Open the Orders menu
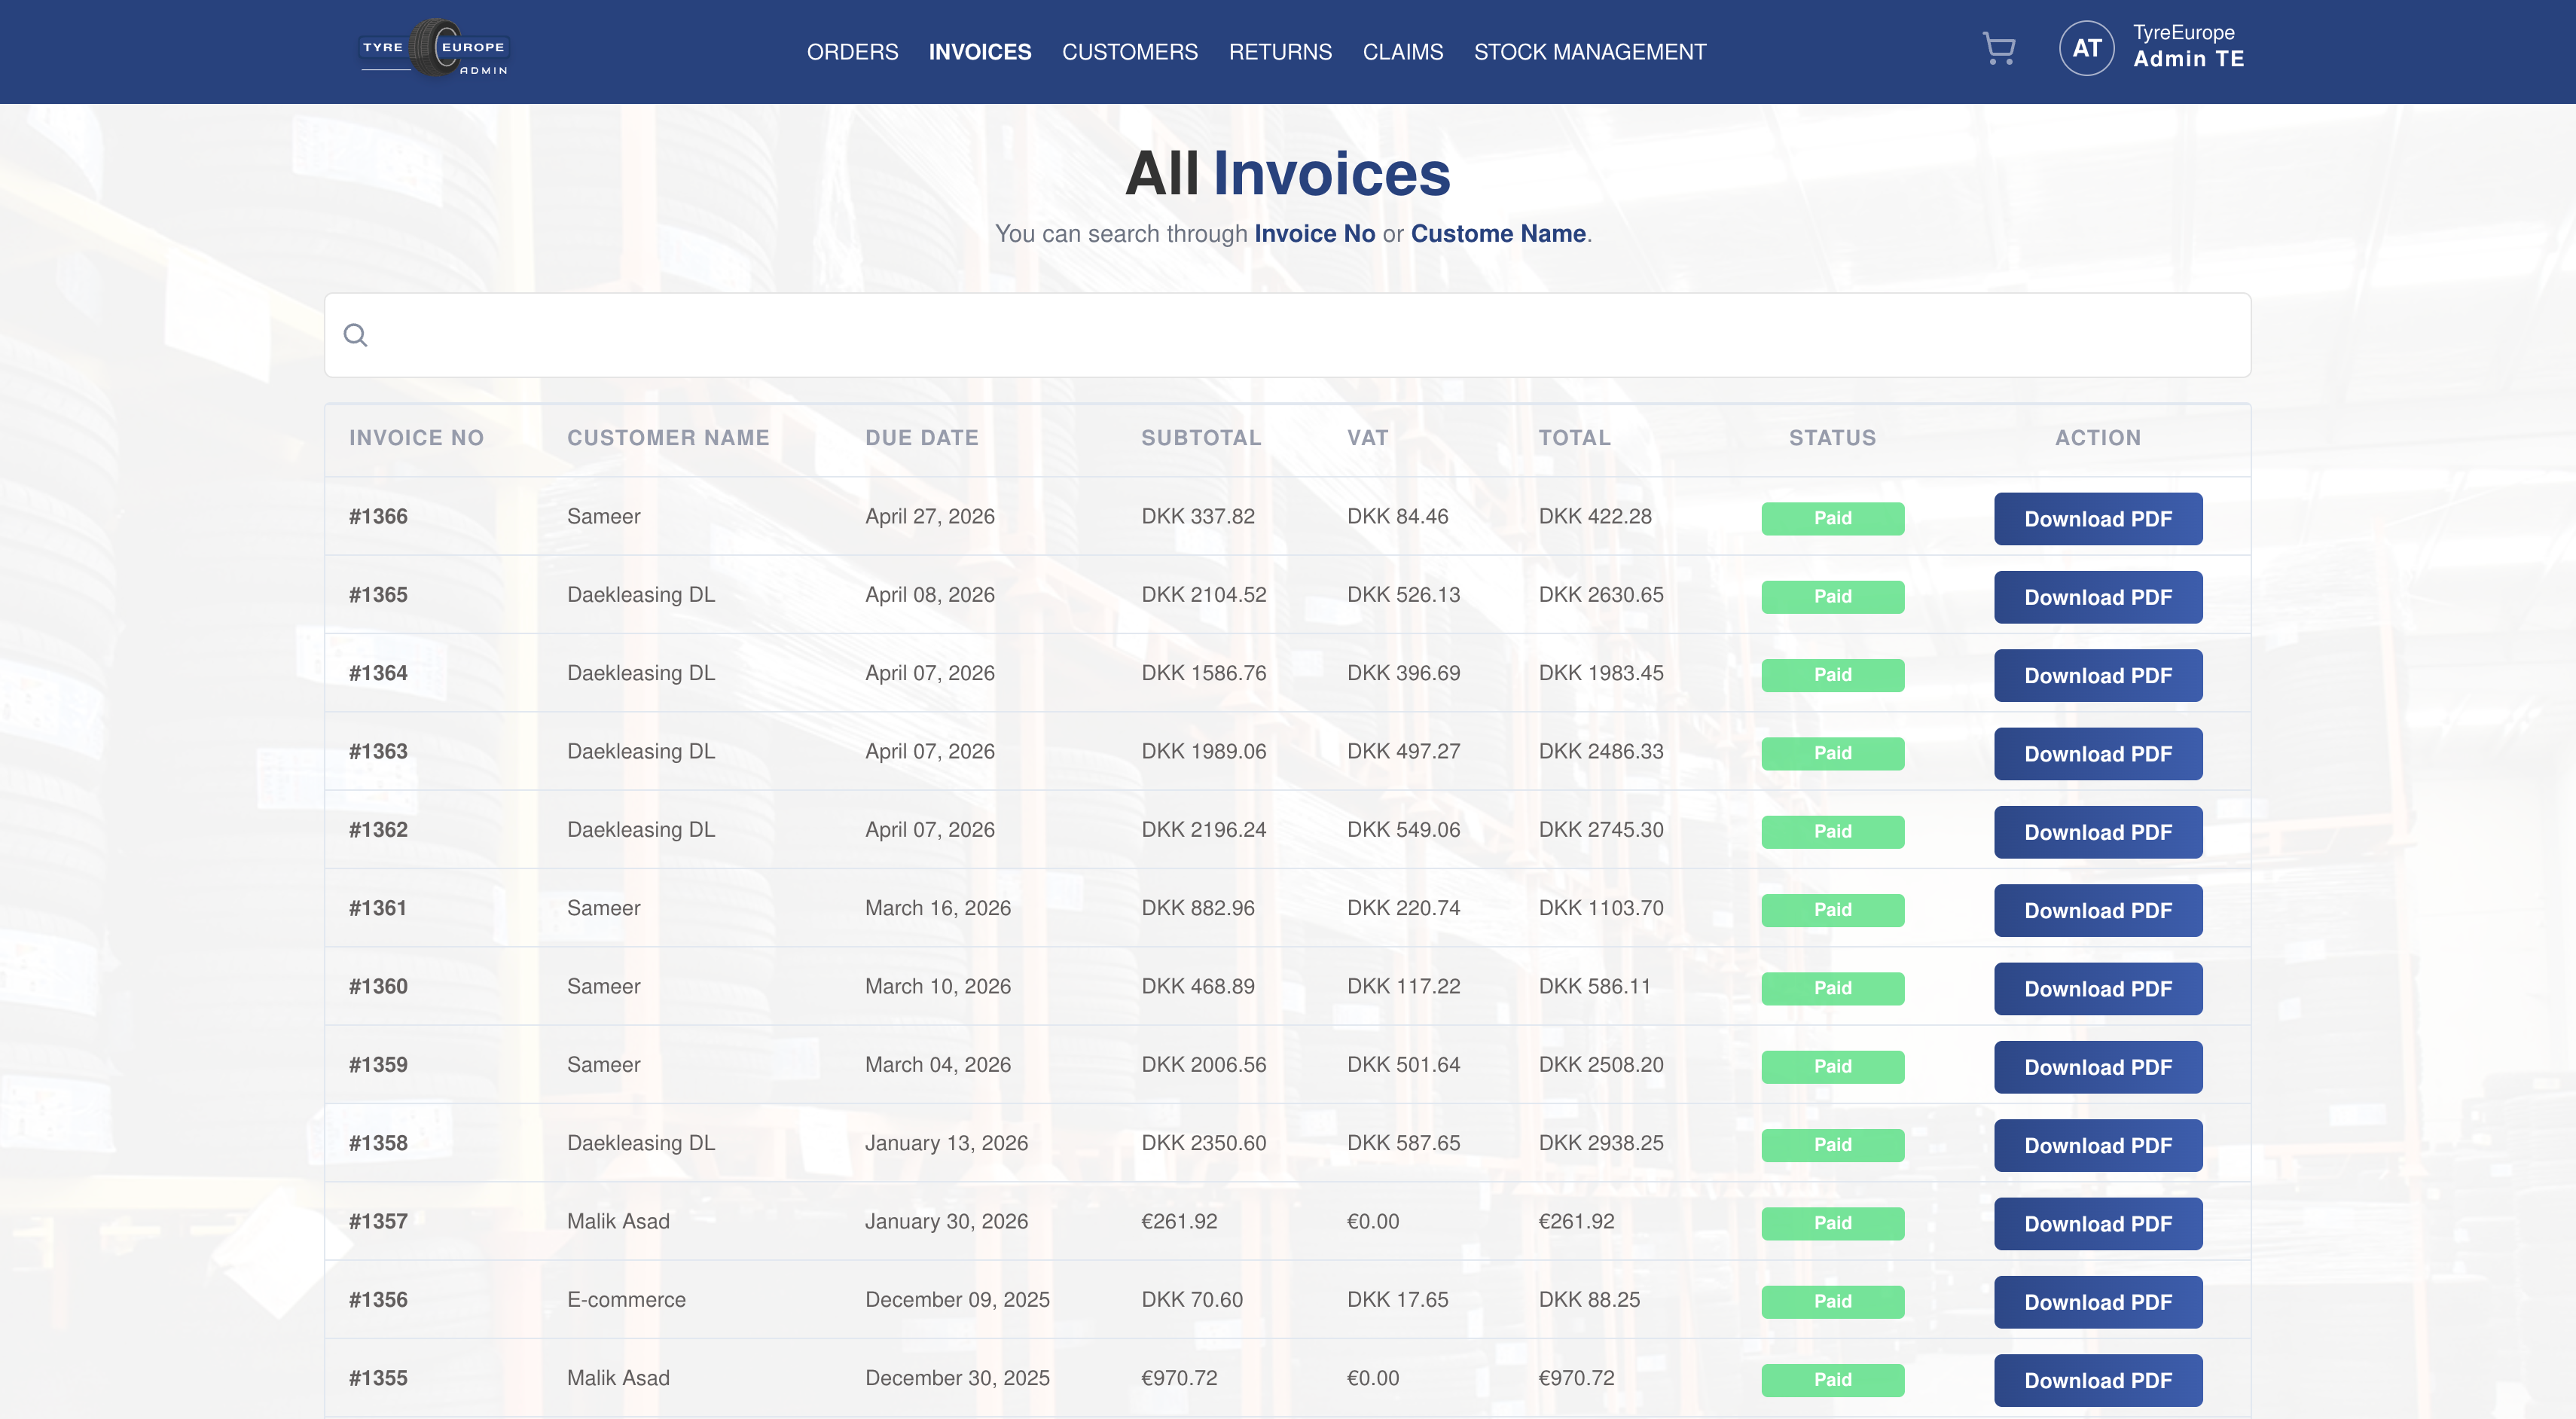The height and width of the screenshot is (1419, 2576). click(x=852, y=52)
